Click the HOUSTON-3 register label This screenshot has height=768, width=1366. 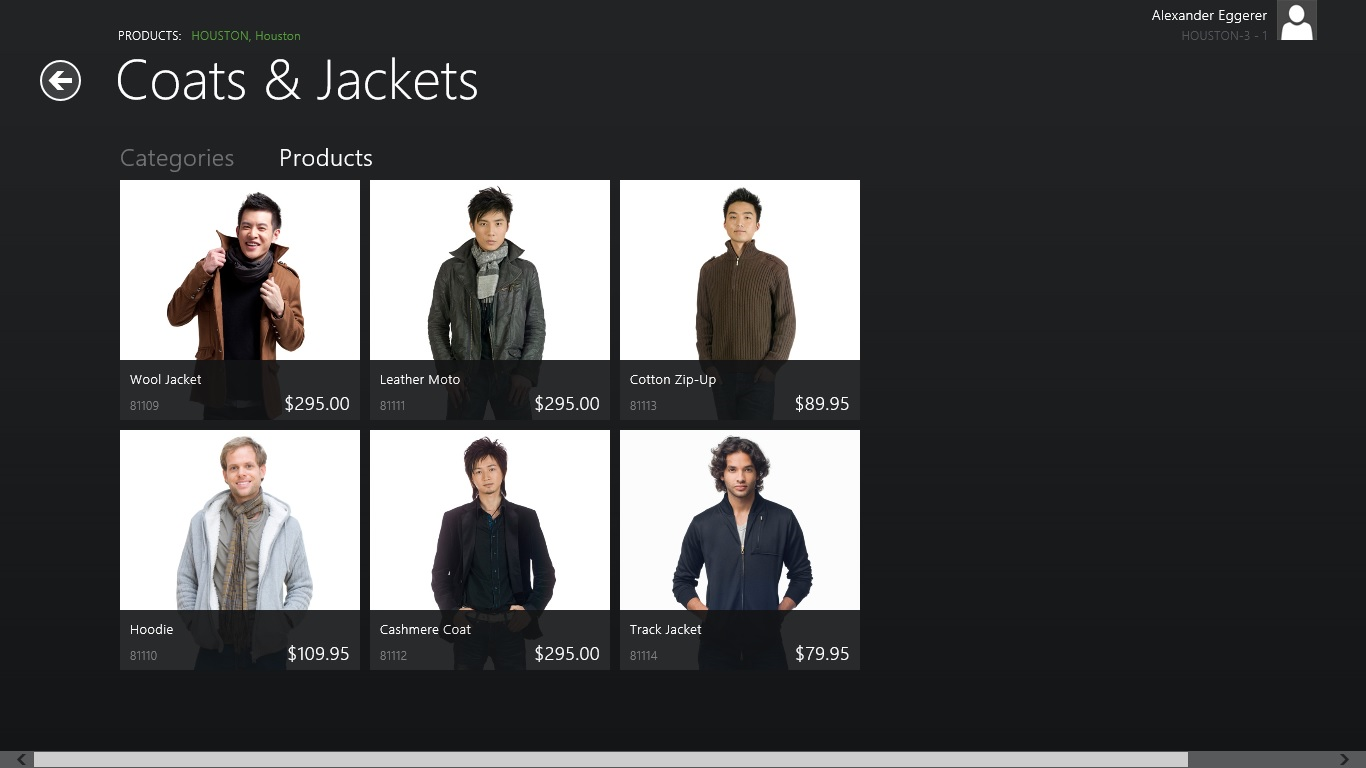click(1224, 36)
